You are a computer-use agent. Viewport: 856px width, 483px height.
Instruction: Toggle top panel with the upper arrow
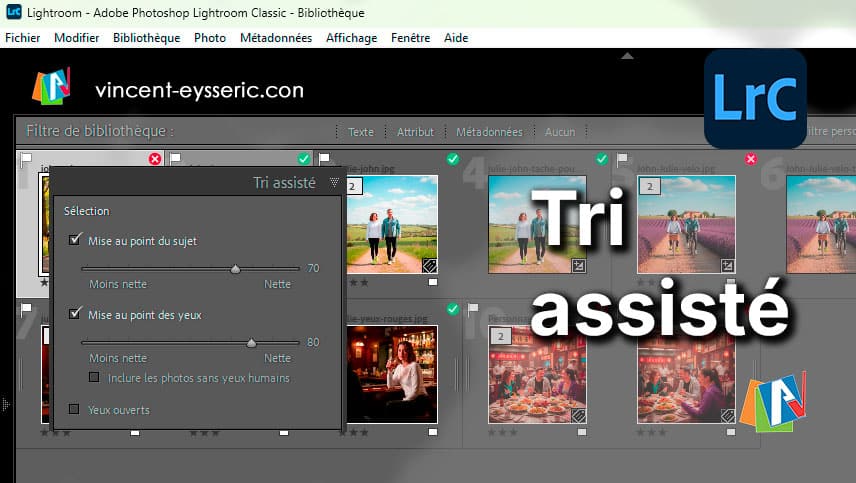pos(627,56)
